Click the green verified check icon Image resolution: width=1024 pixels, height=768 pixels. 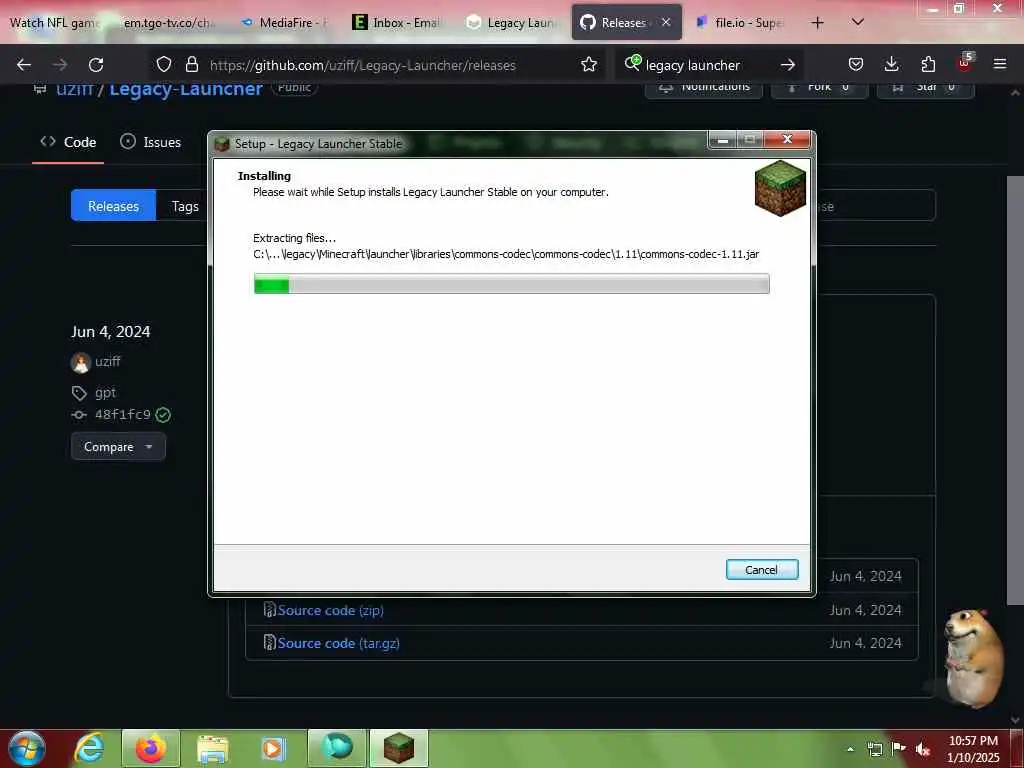[163, 415]
